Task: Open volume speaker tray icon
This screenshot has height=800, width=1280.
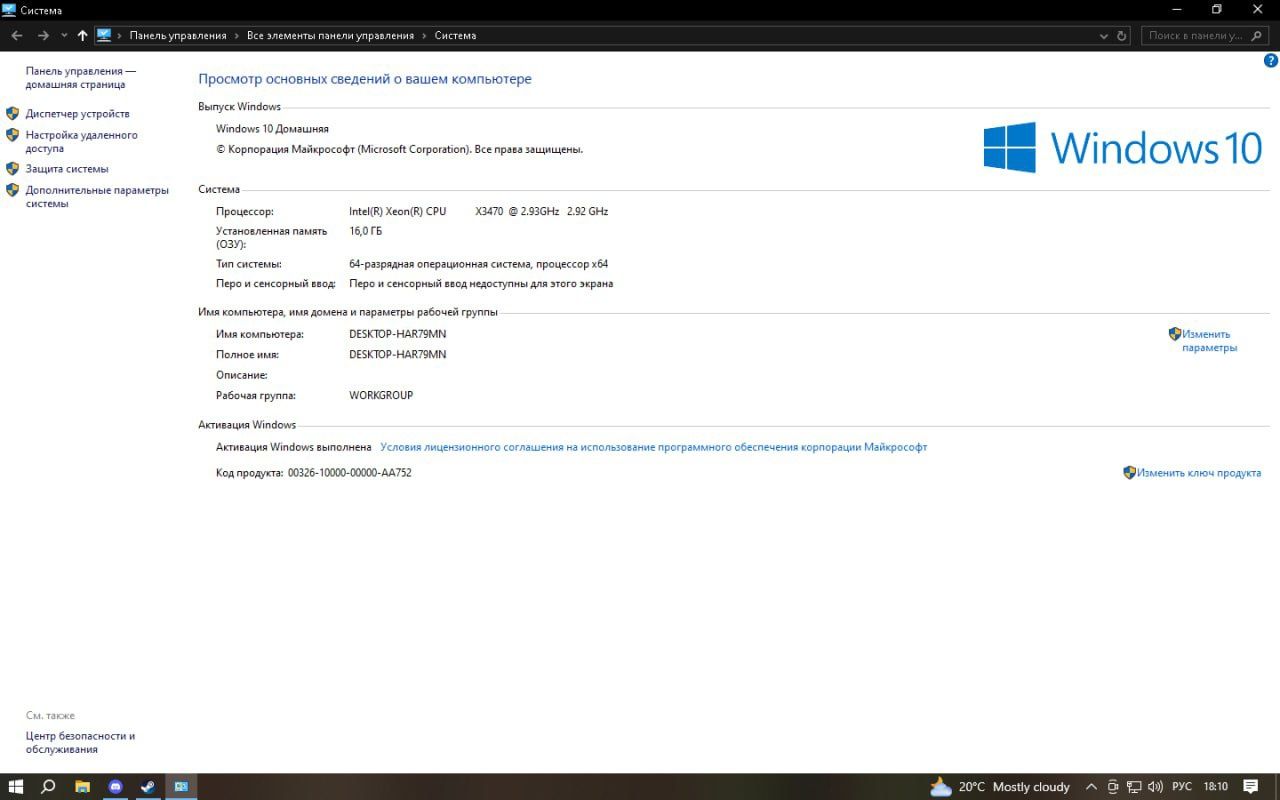Action: click(1156, 787)
